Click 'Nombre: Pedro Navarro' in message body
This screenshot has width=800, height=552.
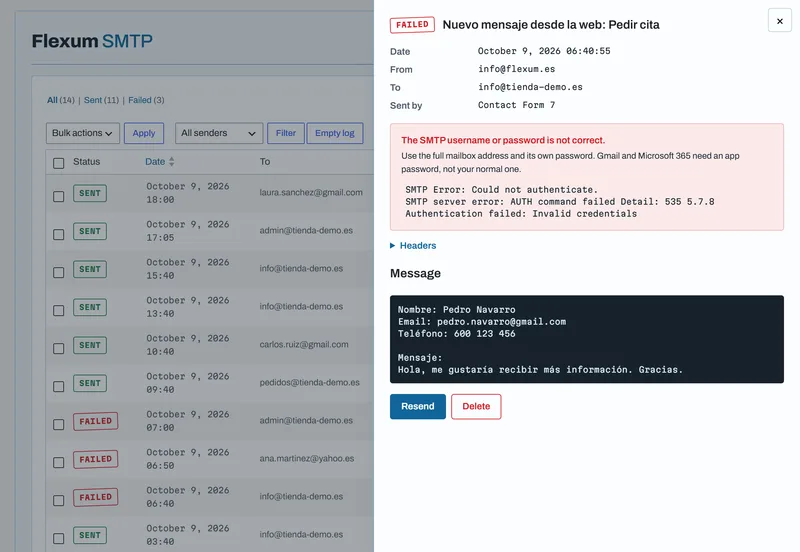[457, 309]
